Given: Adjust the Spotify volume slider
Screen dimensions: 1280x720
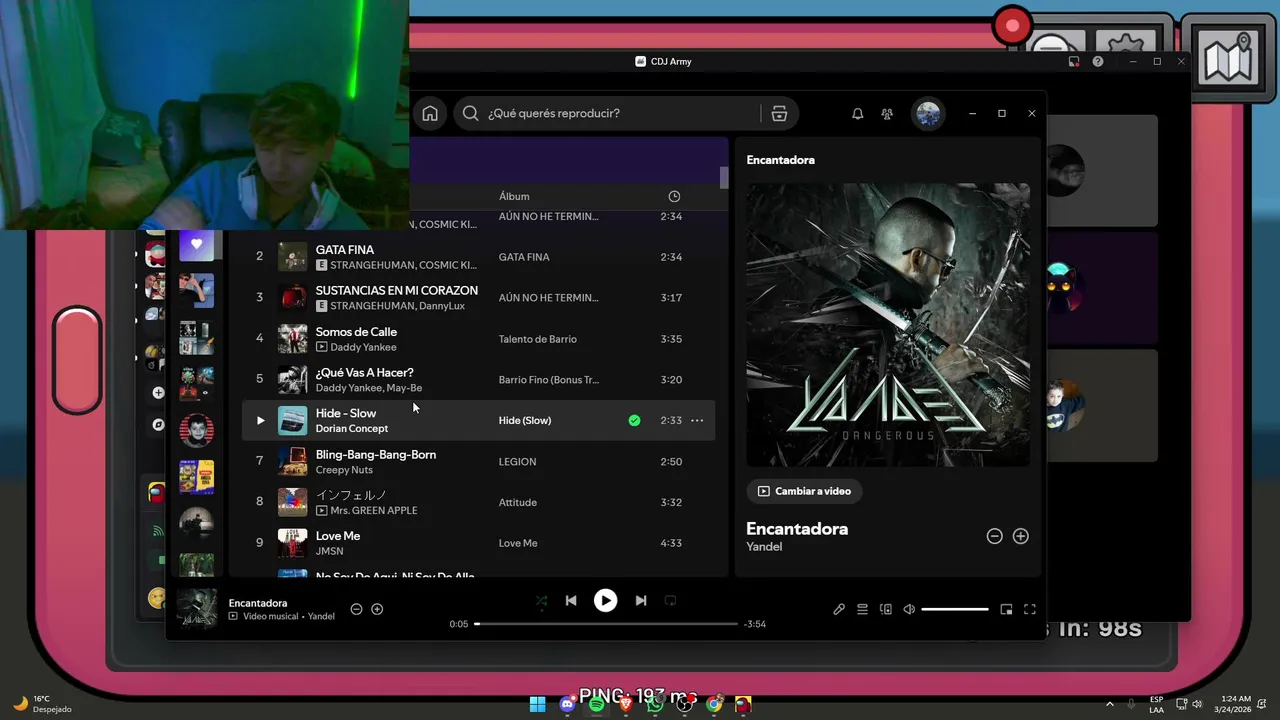Looking at the screenshot, I should click(x=955, y=609).
